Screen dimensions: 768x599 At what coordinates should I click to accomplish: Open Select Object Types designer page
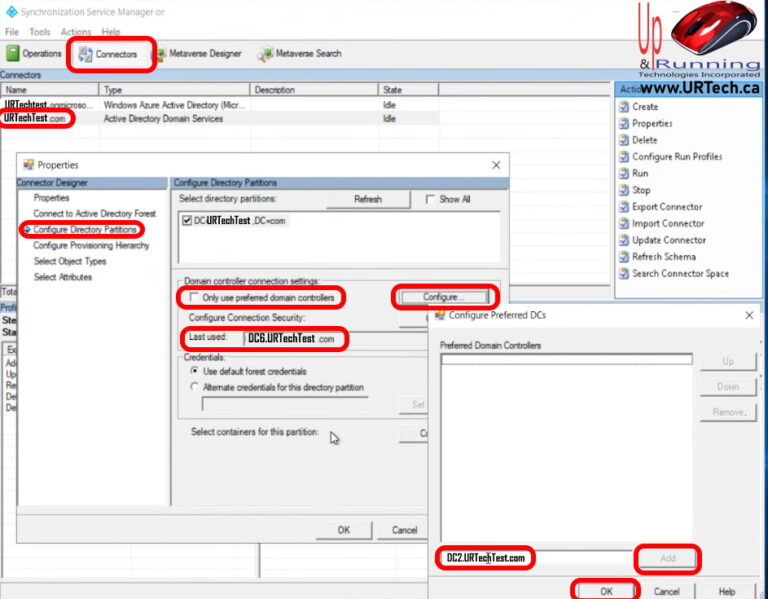tap(69, 261)
